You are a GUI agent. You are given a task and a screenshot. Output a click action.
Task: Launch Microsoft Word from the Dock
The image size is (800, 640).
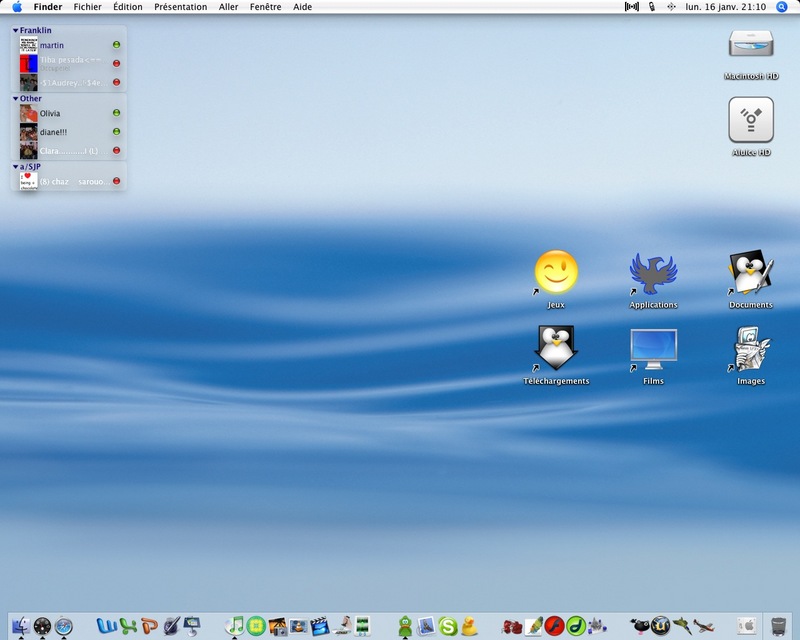[107, 626]
